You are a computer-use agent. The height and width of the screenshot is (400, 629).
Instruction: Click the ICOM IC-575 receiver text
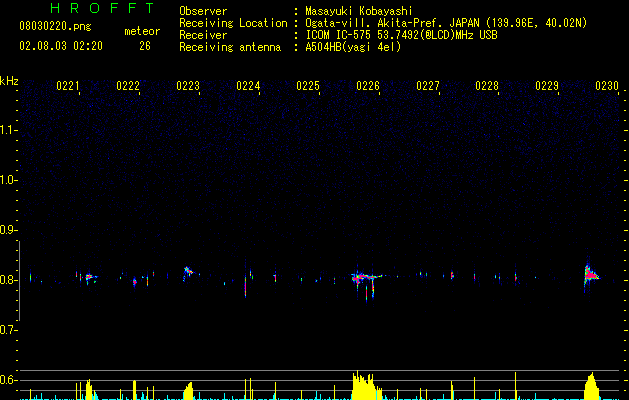point(401,35)
